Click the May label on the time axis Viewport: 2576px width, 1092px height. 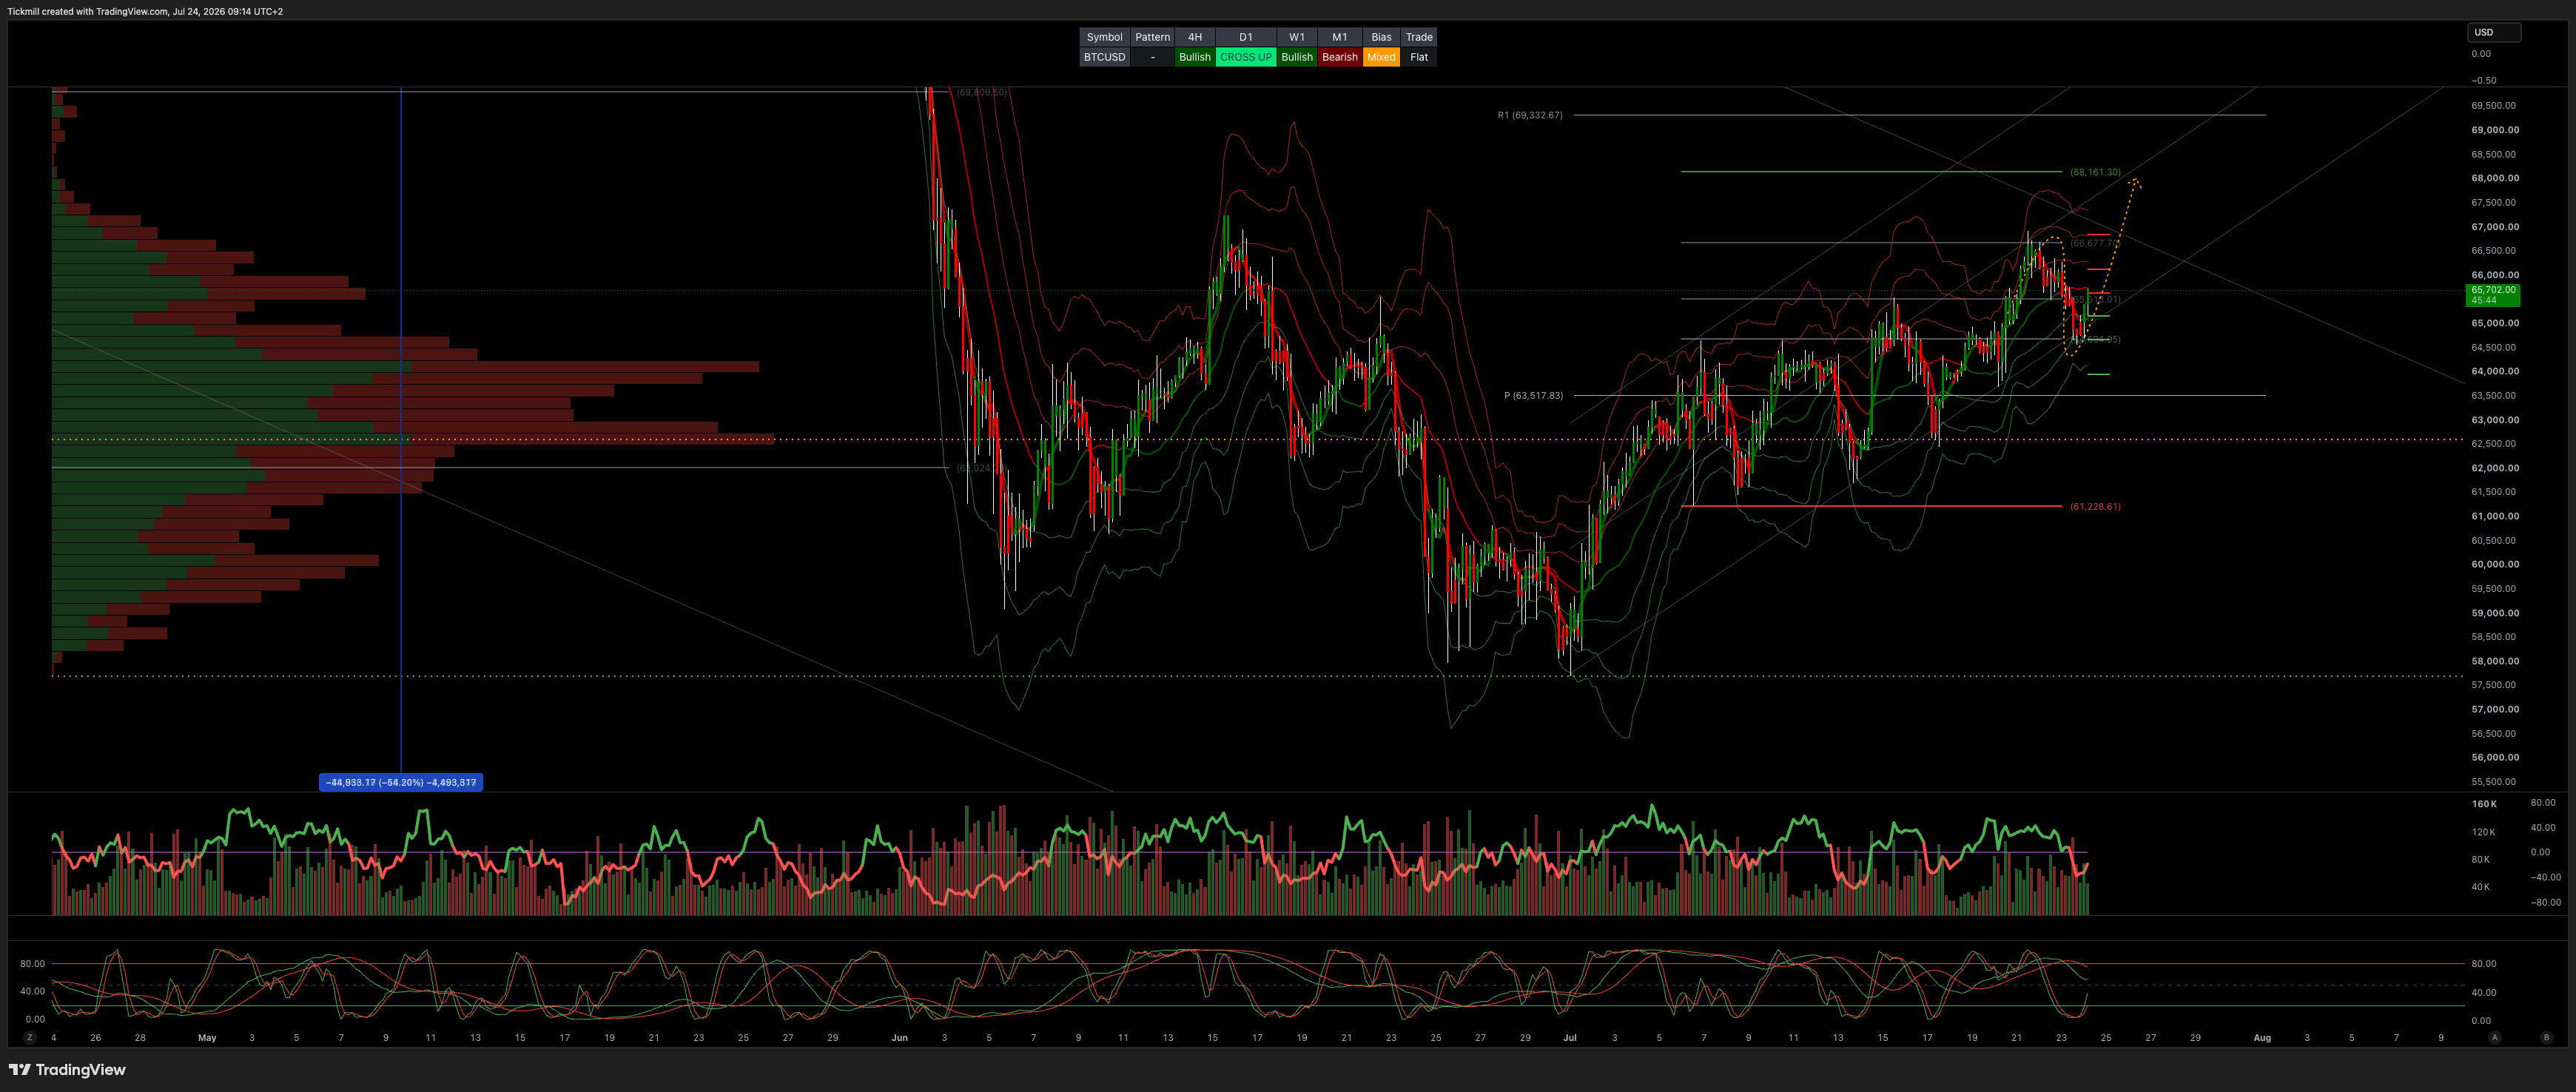pos(207,1038)
